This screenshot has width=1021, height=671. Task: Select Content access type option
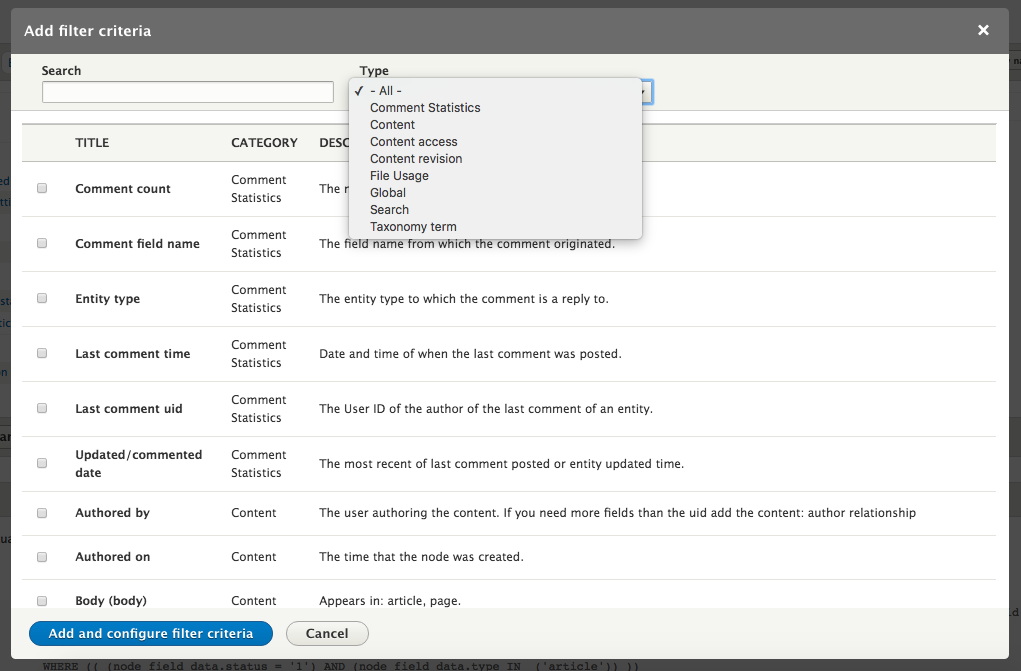413,142
